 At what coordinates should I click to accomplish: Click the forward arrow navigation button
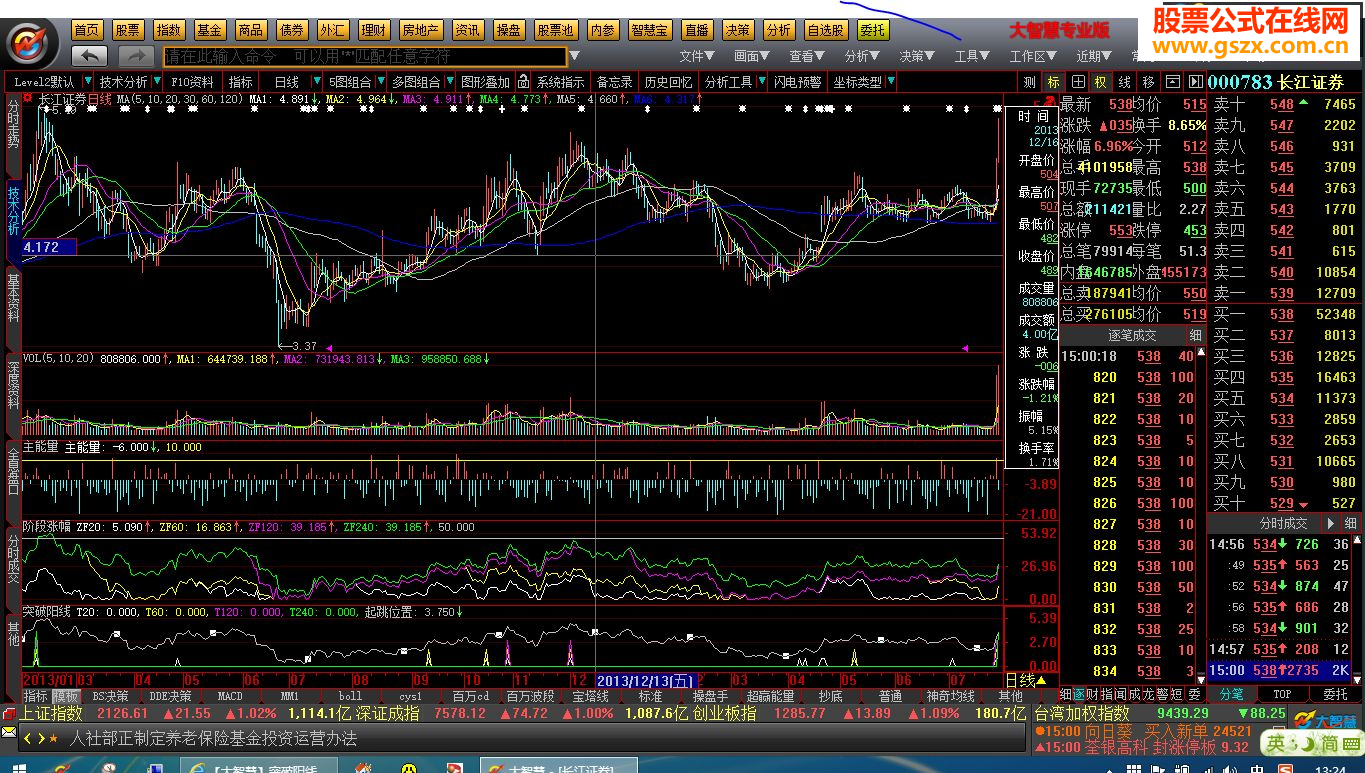(x=136, y=56)
